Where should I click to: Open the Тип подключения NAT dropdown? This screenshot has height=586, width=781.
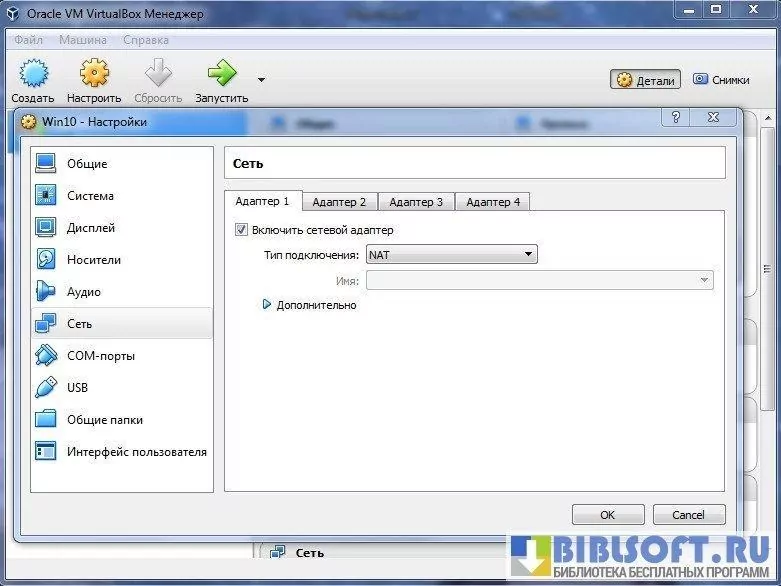pyautogui.click(x=452, y=255)
